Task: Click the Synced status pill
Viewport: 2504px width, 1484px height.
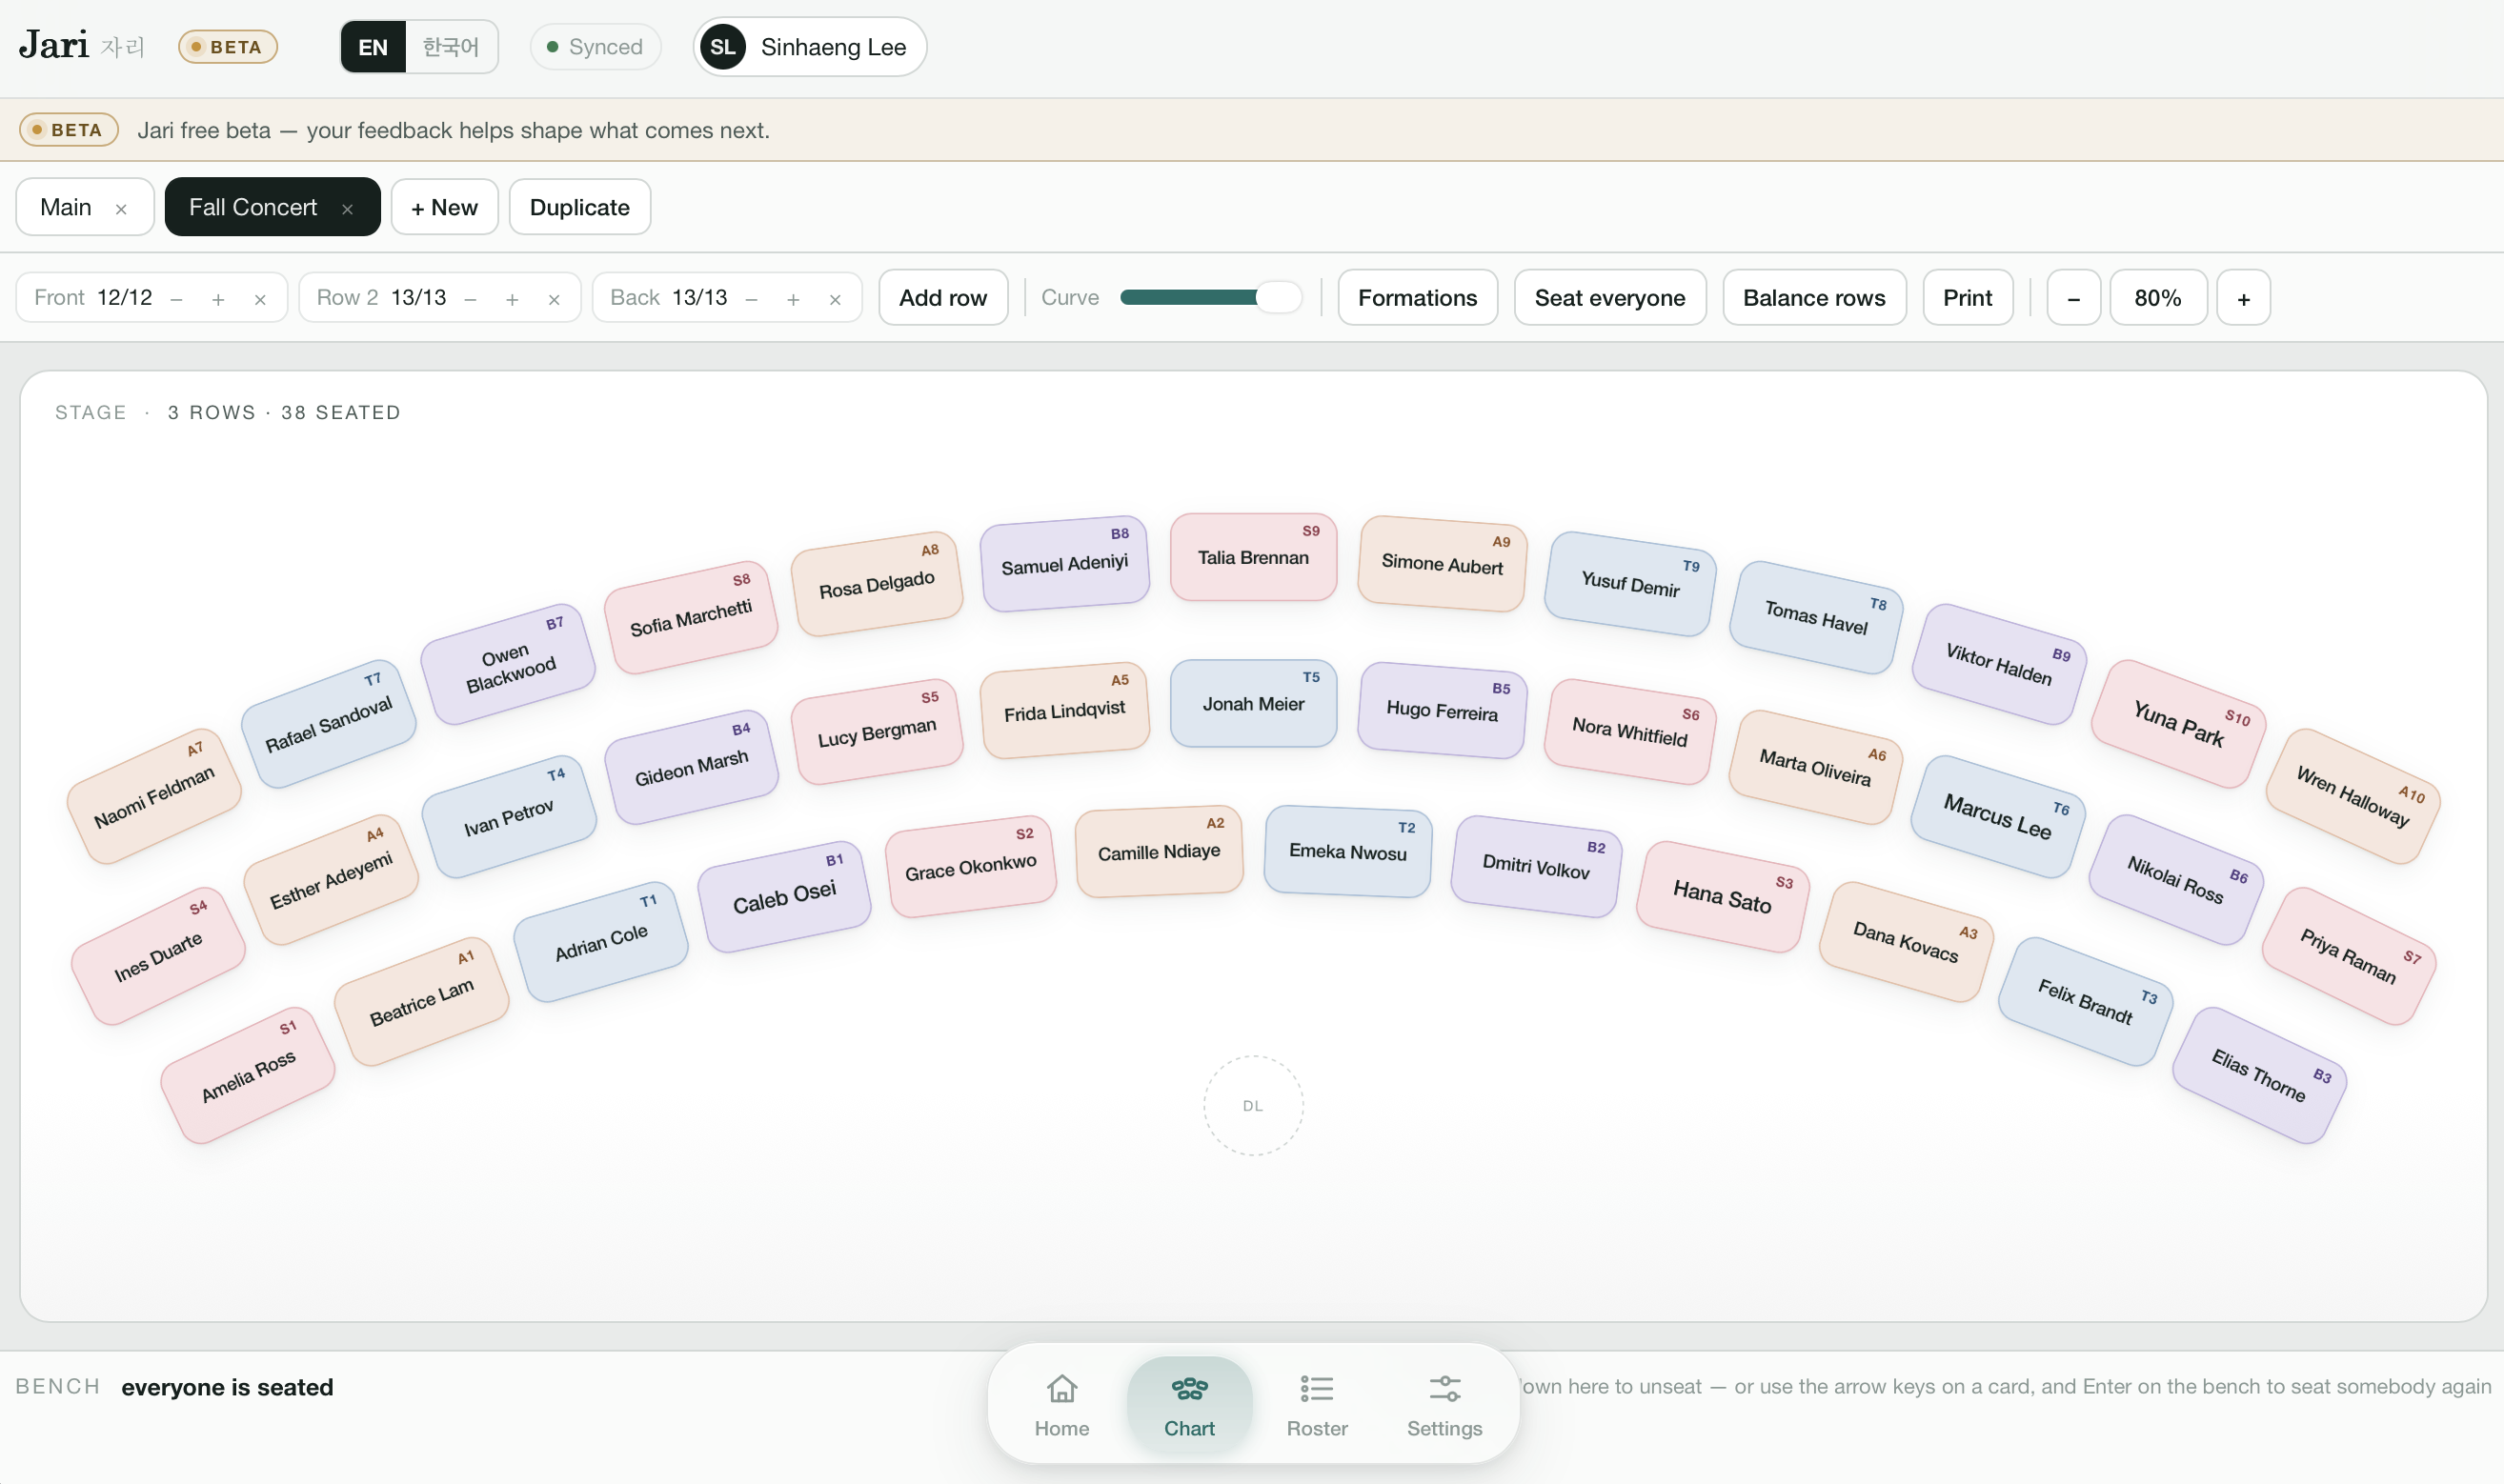Action: (595, 47)
